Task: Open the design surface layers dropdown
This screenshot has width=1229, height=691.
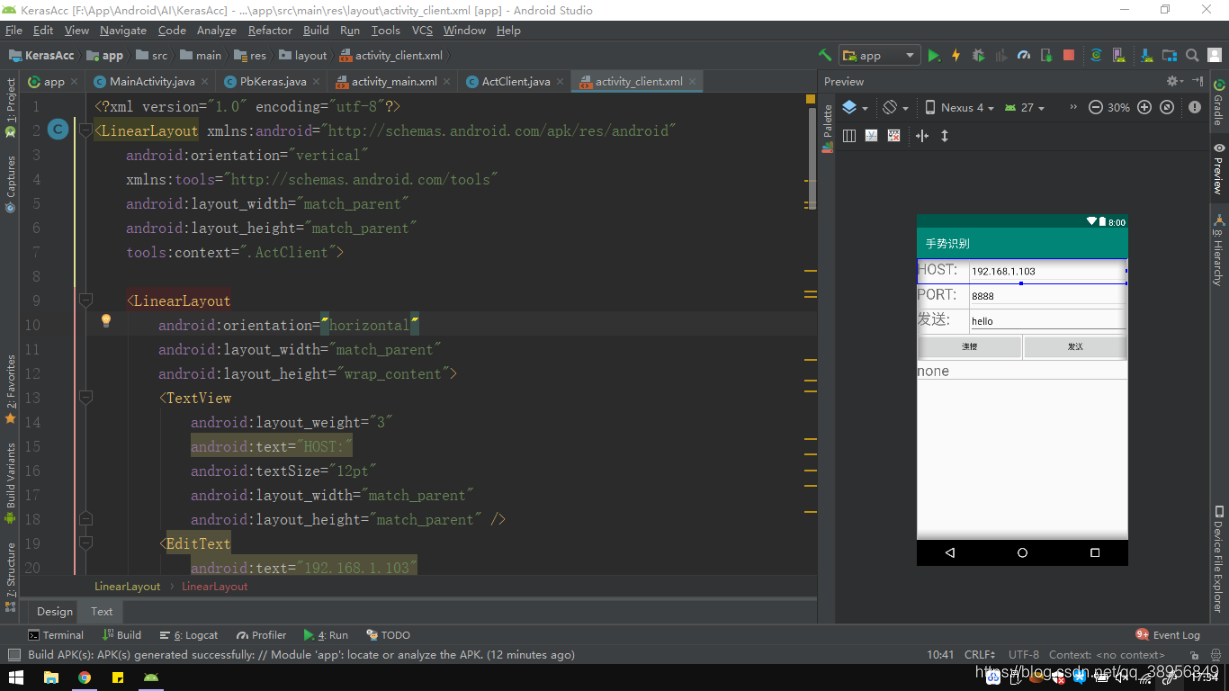Action: [855, 107]
